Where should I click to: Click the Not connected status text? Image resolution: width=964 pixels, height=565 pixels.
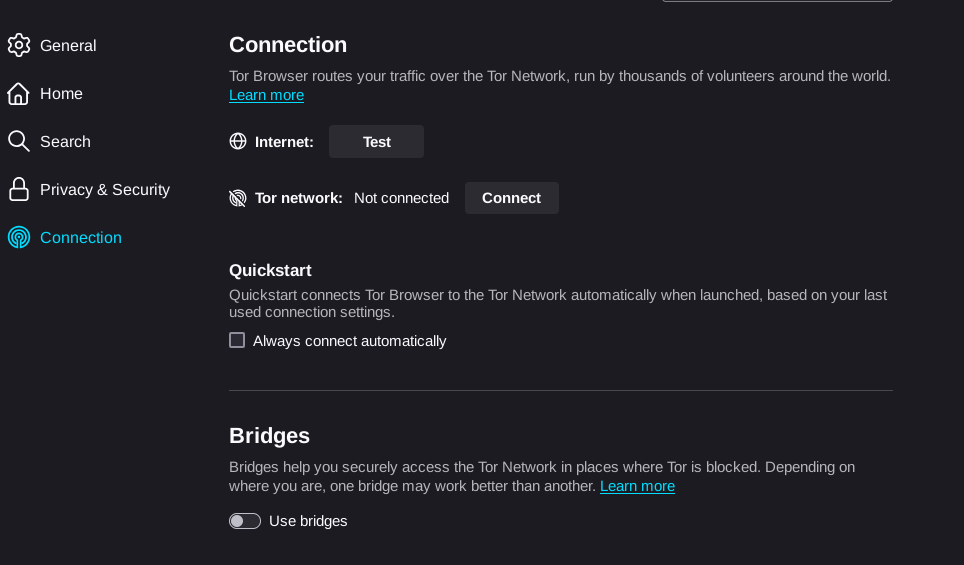coord(401,198)
